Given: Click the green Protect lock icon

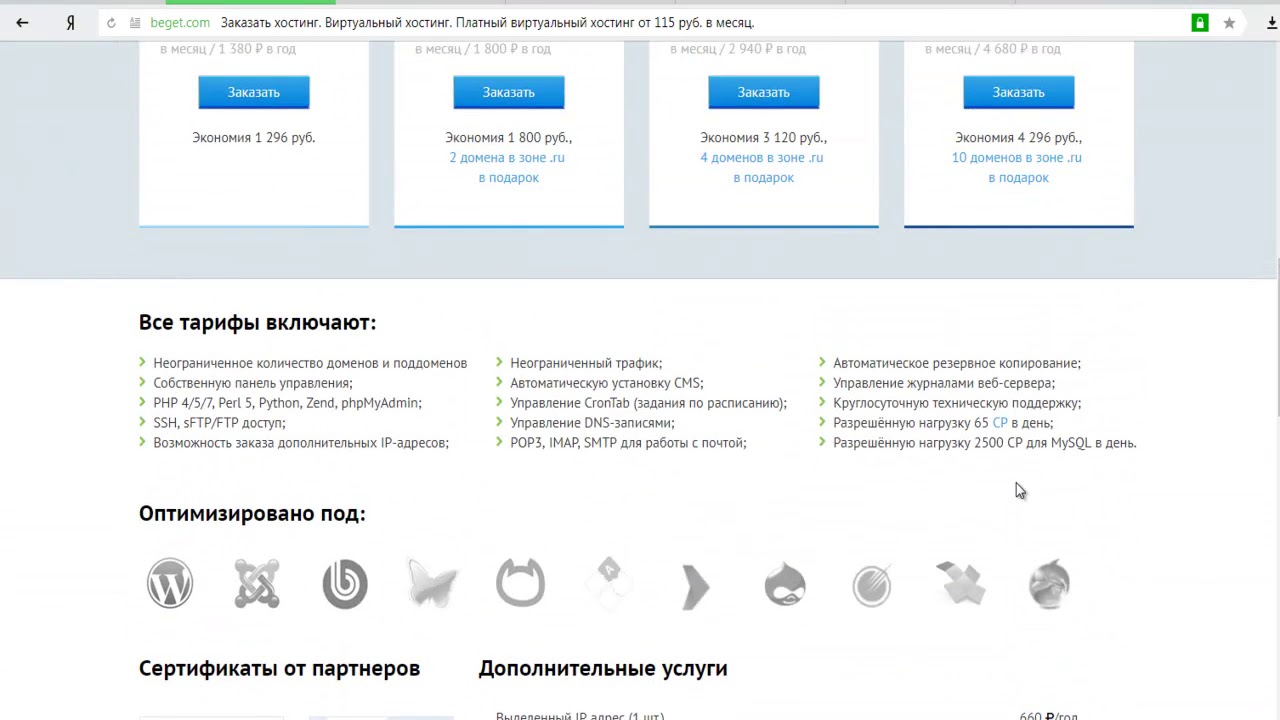Looking at the screenshot, I should tap(1200, 23).
